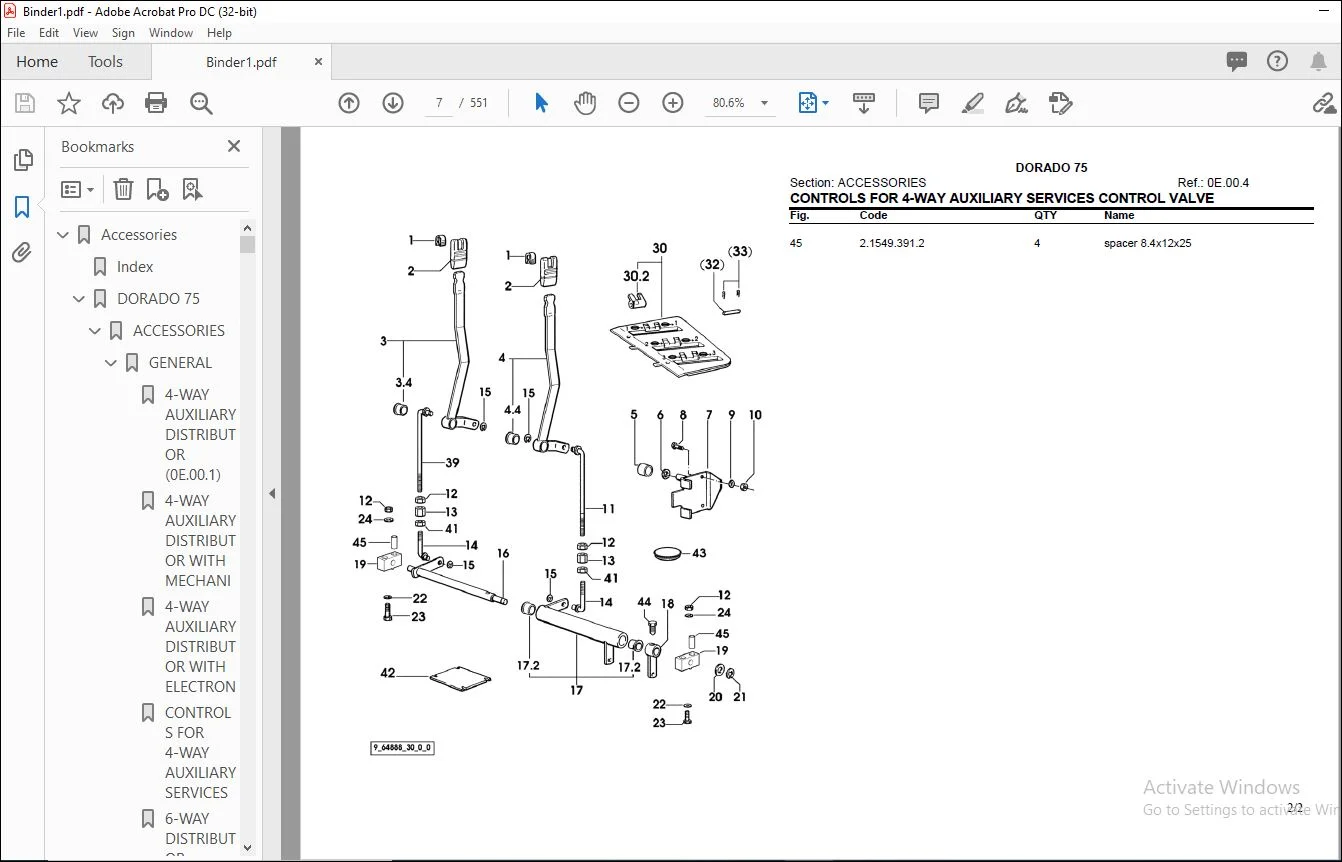The height and width of the screenshot is (862, 1342).
Task: Delete the selected bookmark
Action: pos(123,189)
